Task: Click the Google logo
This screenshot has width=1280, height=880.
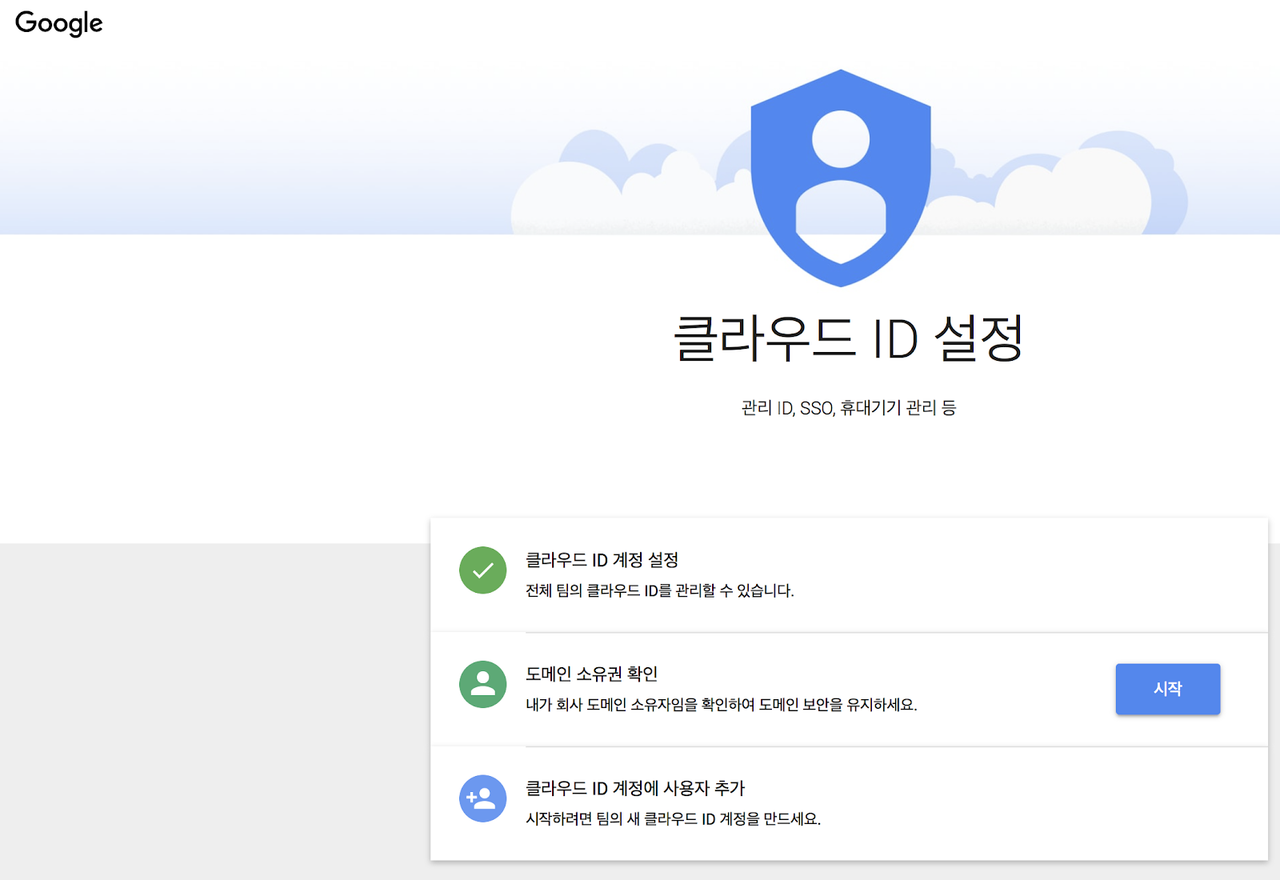Action: (x=59, y=23)
